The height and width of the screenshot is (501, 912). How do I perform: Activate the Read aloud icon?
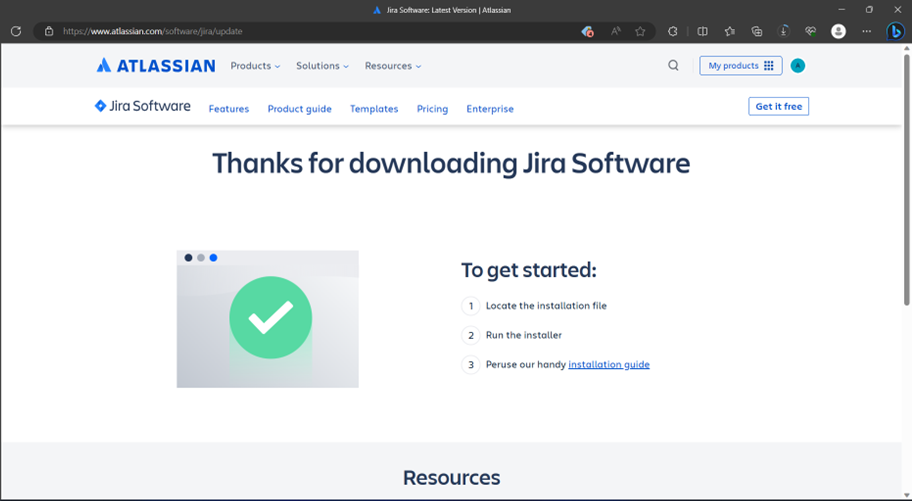coord(615,31)
